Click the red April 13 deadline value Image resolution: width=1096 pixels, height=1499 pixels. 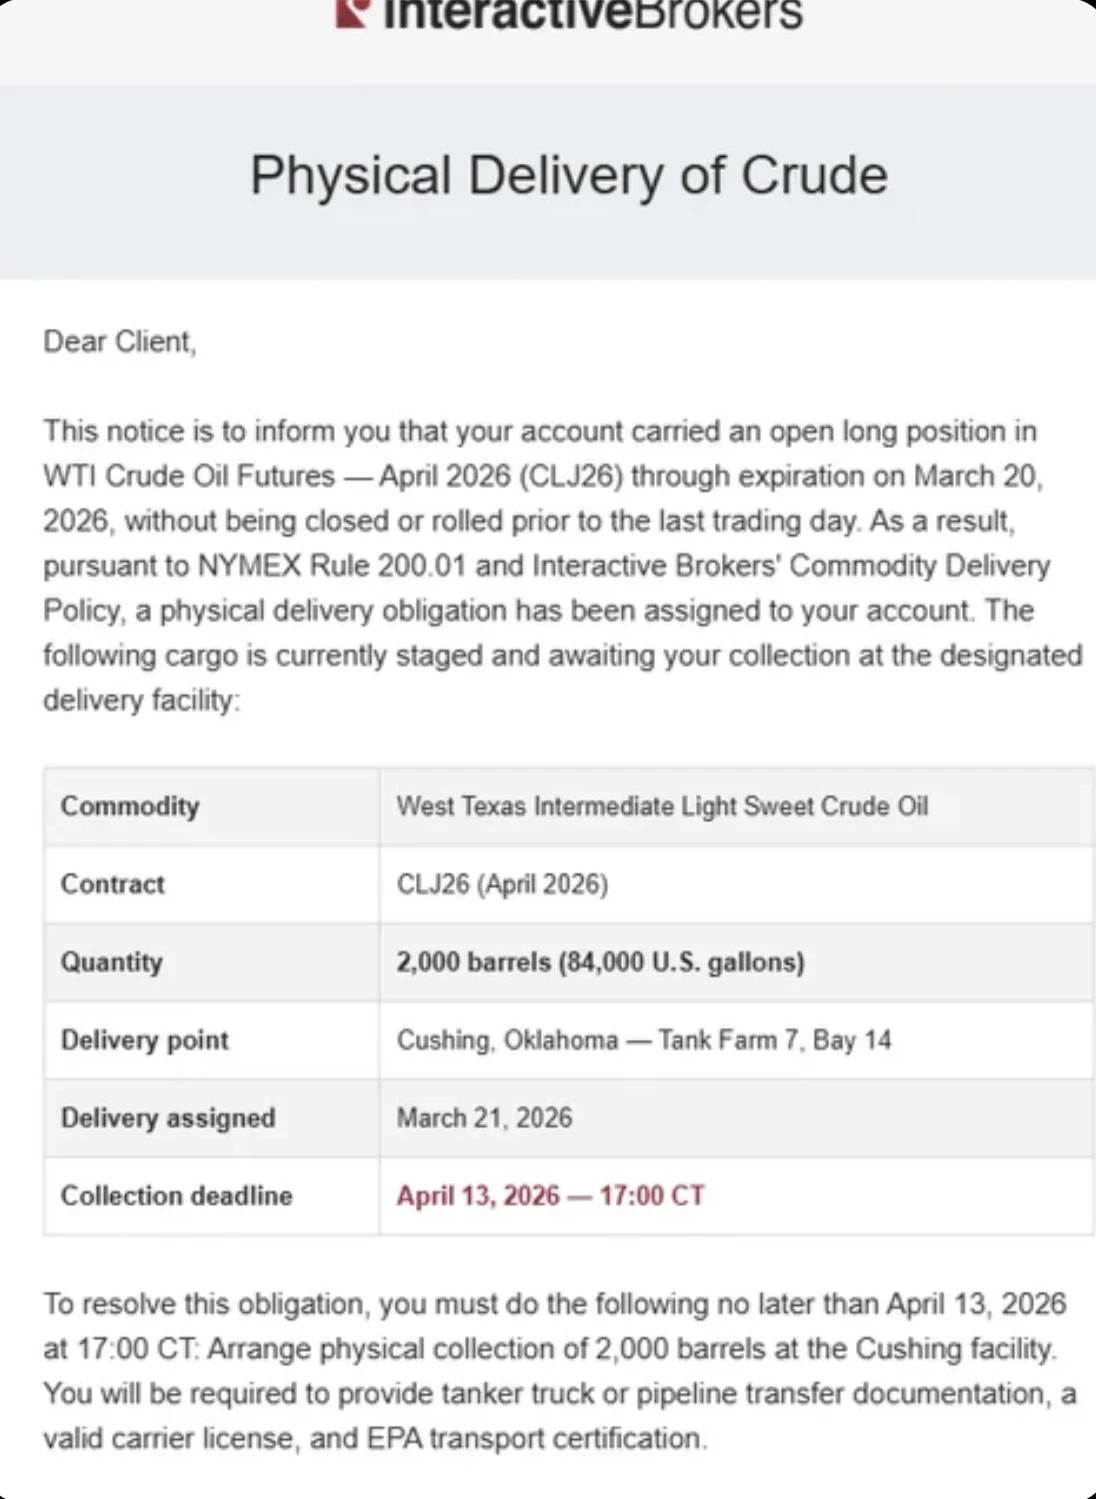point(550,1196)
